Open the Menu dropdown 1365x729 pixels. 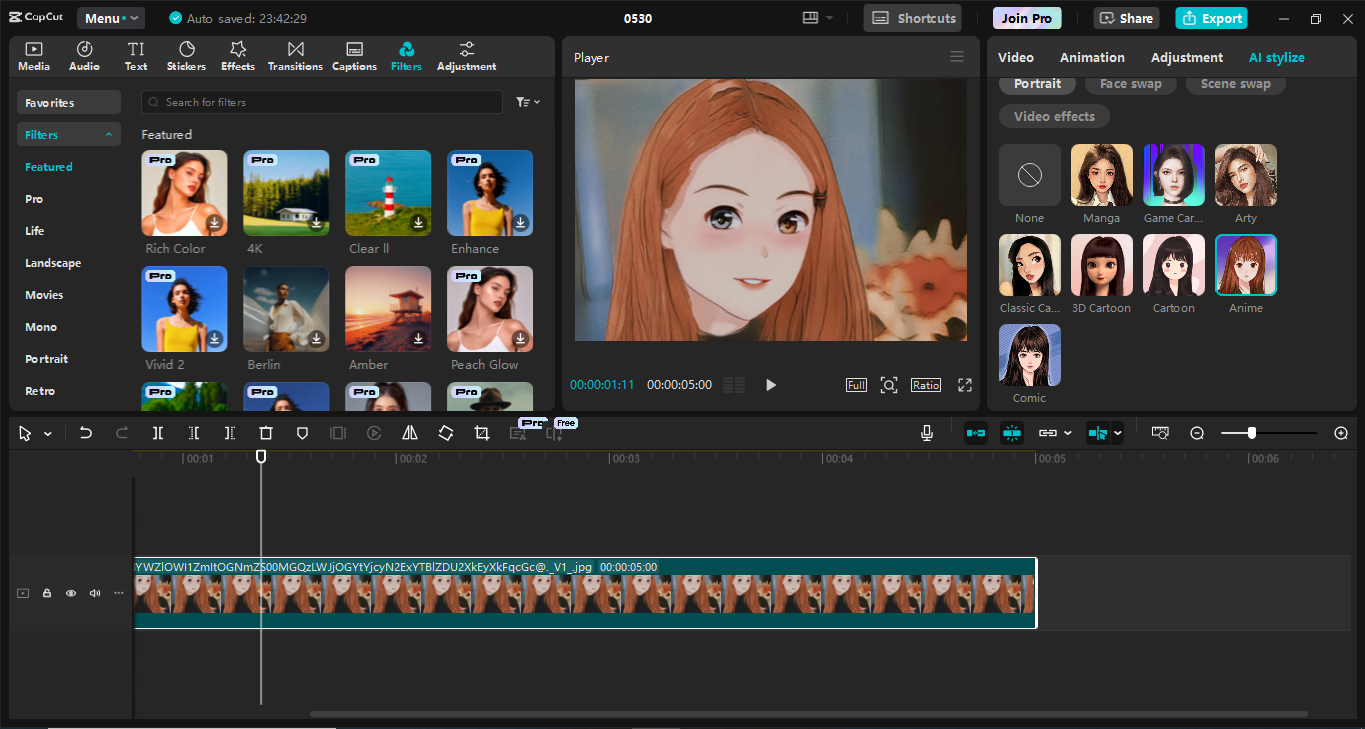110,17
